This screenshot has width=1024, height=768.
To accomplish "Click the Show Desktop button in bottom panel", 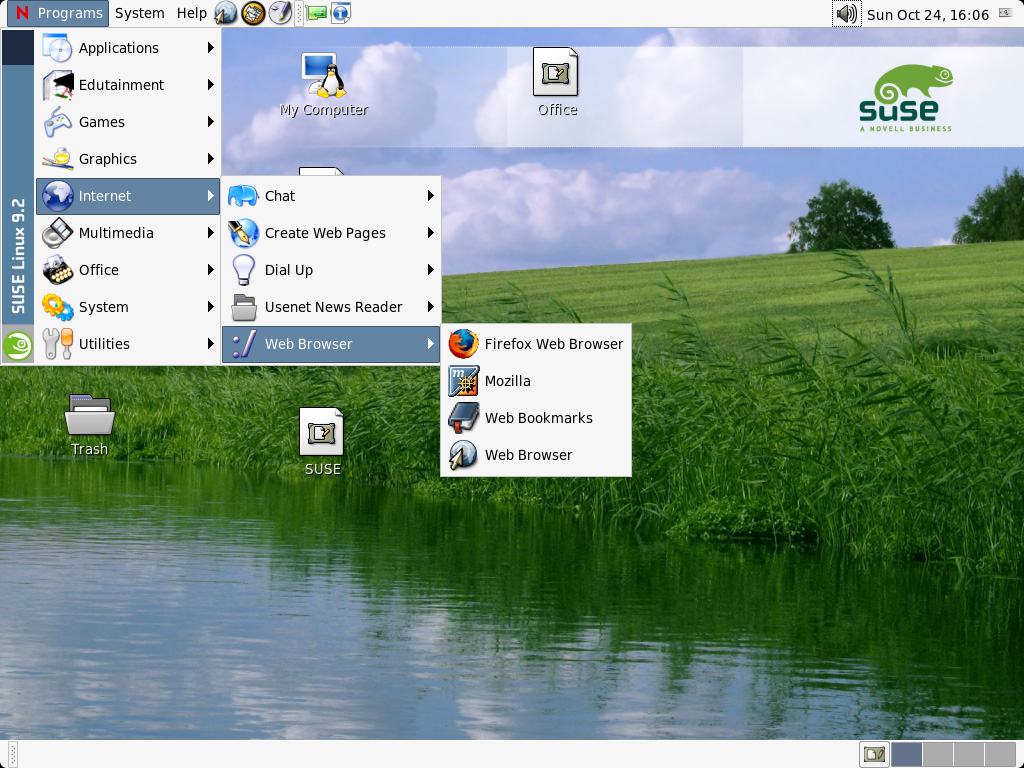I will [874, 755].
